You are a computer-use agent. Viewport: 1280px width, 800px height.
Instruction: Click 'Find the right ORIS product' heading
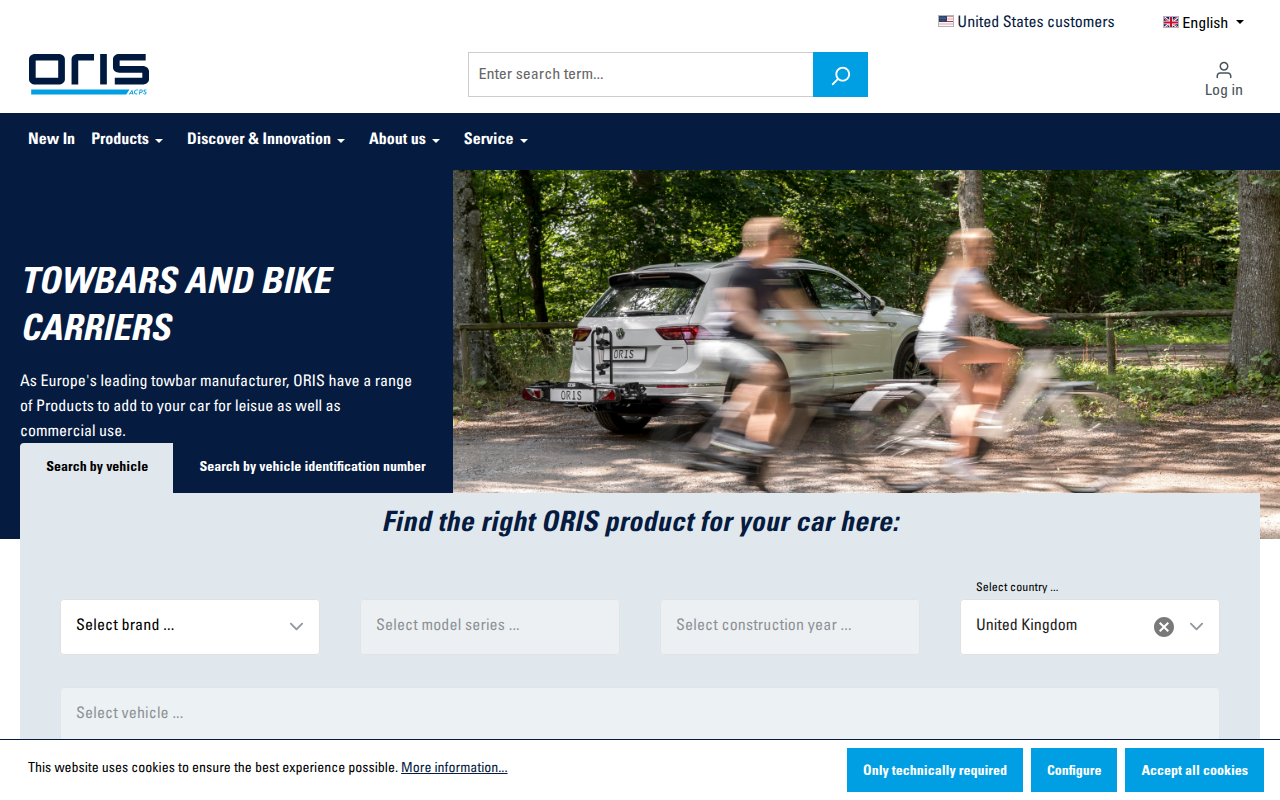641,522
